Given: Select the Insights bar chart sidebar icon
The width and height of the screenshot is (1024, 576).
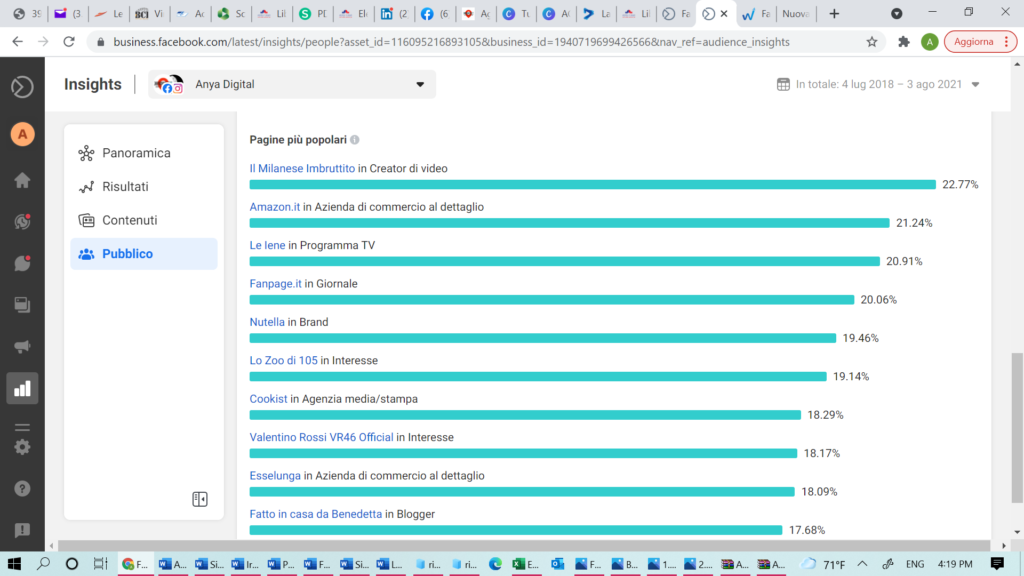Looking at the screenshot, I should 22,389.
